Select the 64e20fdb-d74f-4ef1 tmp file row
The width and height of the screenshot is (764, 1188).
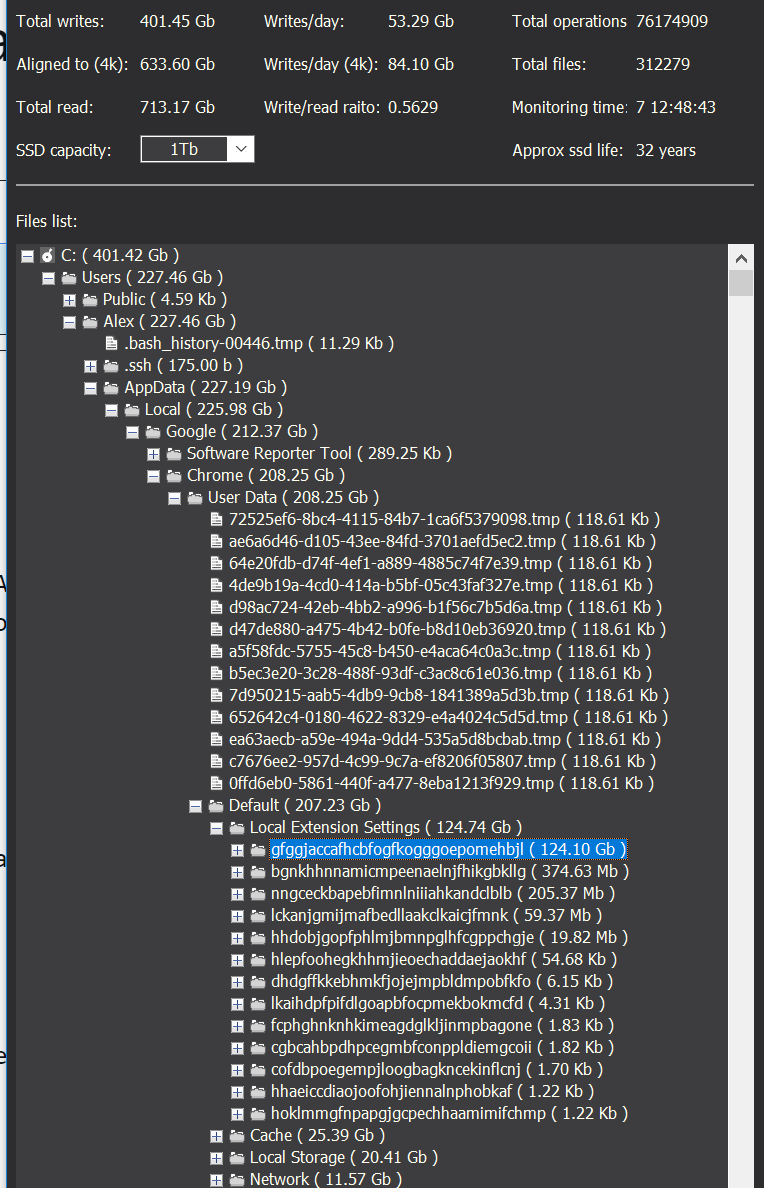coord(440,564)
